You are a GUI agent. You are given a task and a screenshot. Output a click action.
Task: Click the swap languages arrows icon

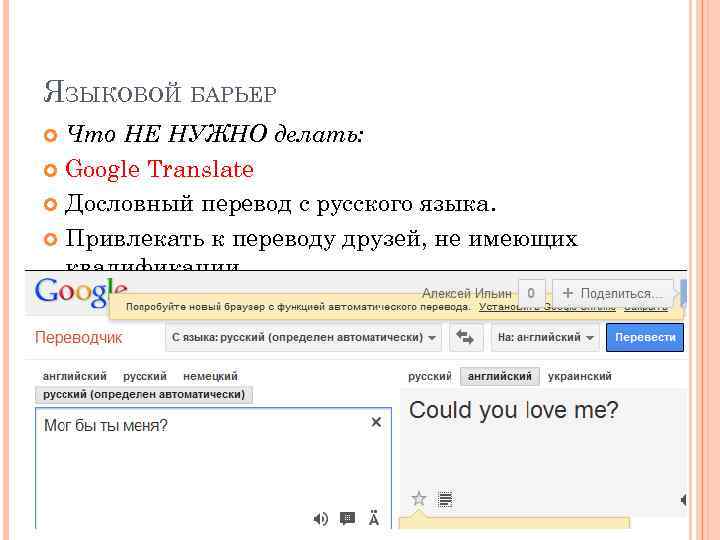coord(465,338)
